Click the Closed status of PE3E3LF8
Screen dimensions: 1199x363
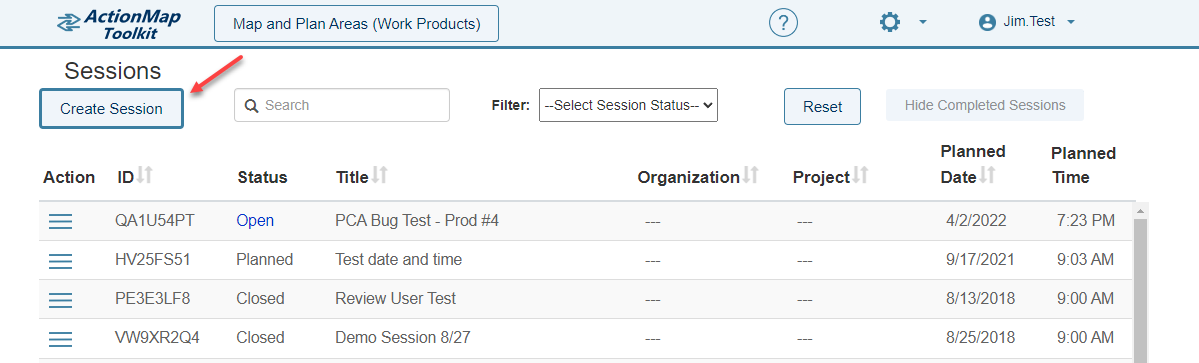coord(260,299)
